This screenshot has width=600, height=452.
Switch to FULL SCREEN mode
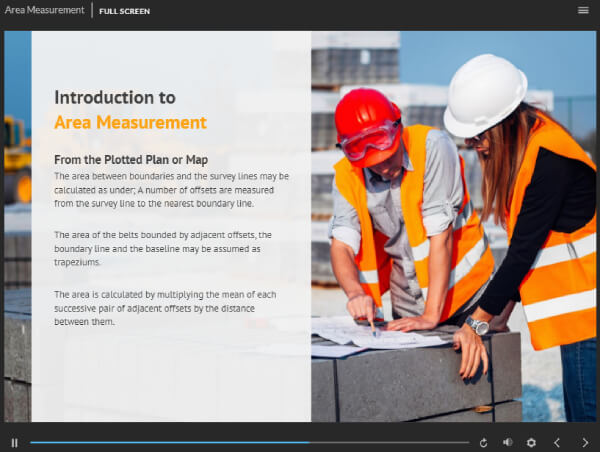125,10
